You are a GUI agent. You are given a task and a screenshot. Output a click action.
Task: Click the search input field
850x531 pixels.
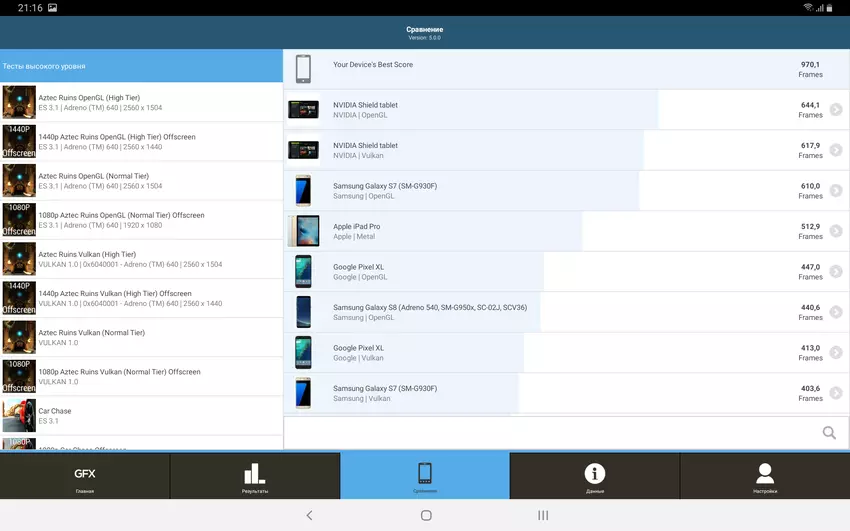coord(550,433)
